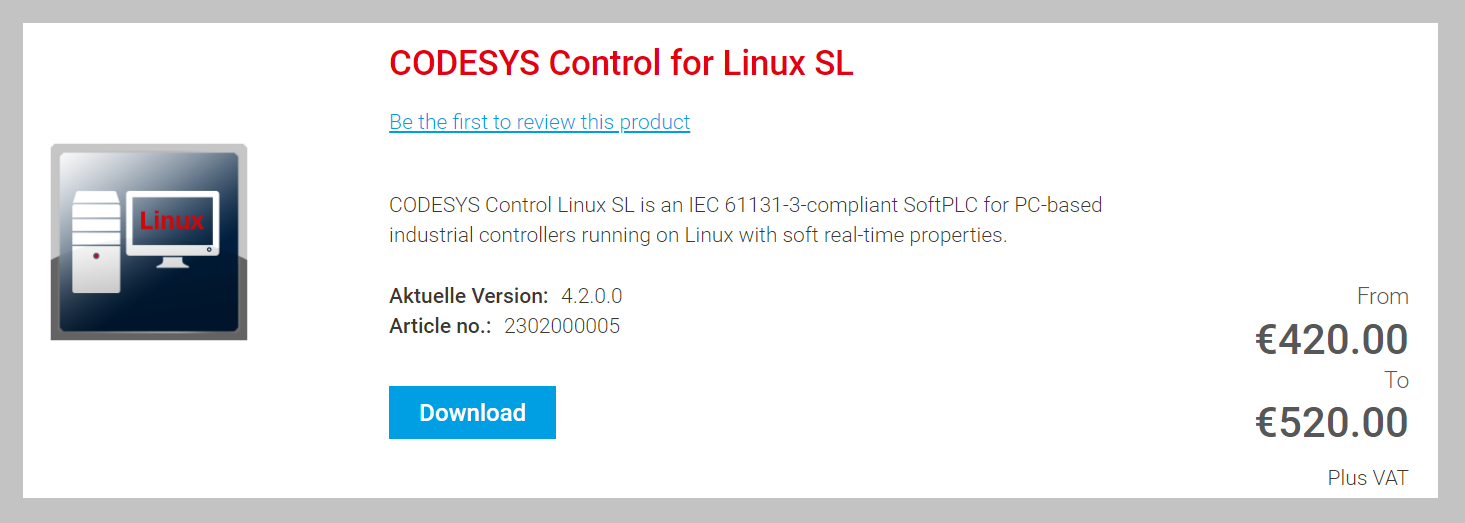Click the Aktuelle Version label

coord(469,296)
